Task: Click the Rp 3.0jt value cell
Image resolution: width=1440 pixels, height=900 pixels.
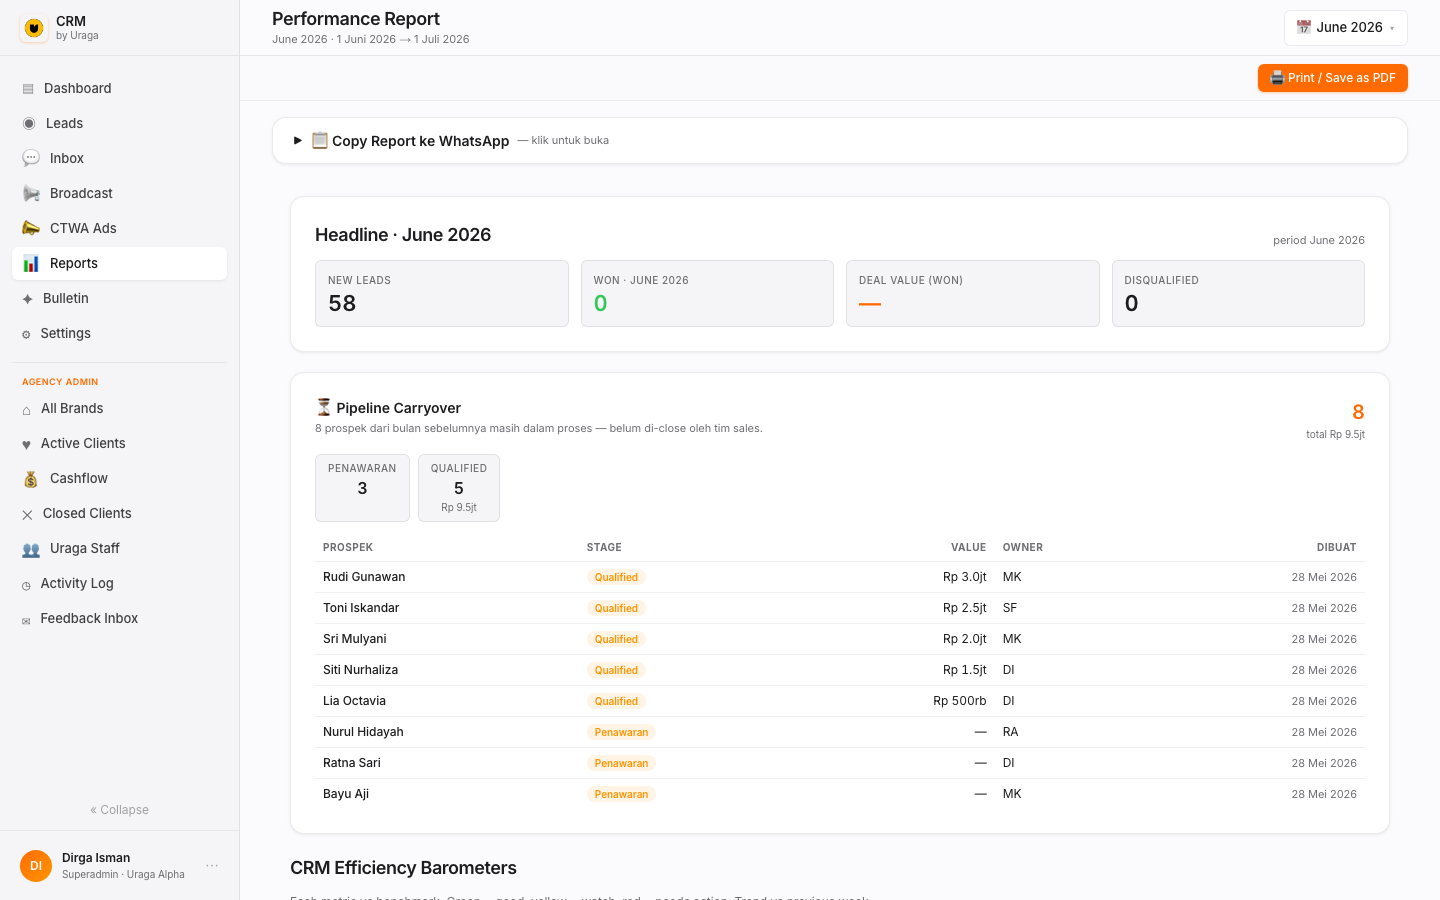Action: coord(964,577)
